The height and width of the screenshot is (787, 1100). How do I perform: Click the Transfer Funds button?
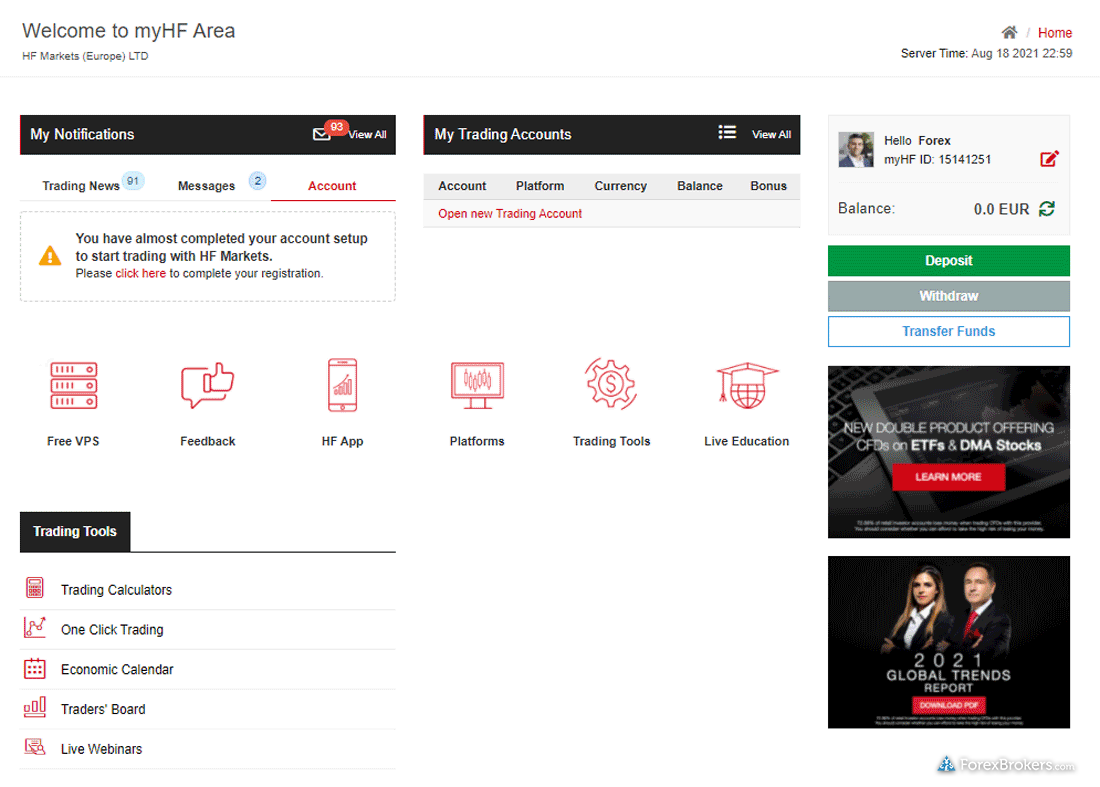[x=948, y=331]
